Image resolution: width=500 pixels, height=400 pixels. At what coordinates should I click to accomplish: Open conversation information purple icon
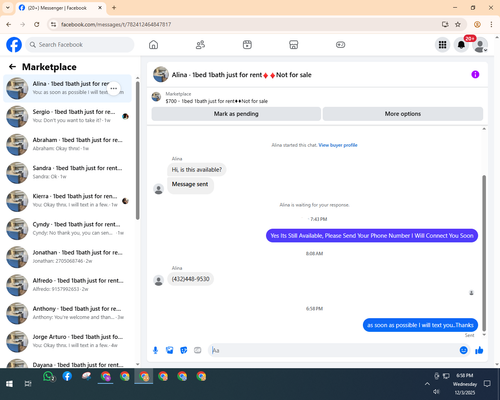[x=475, y=74]
